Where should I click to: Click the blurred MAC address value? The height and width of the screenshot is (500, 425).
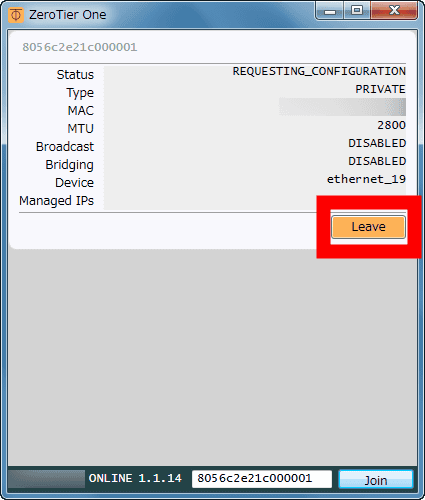[x=342, y=107]
